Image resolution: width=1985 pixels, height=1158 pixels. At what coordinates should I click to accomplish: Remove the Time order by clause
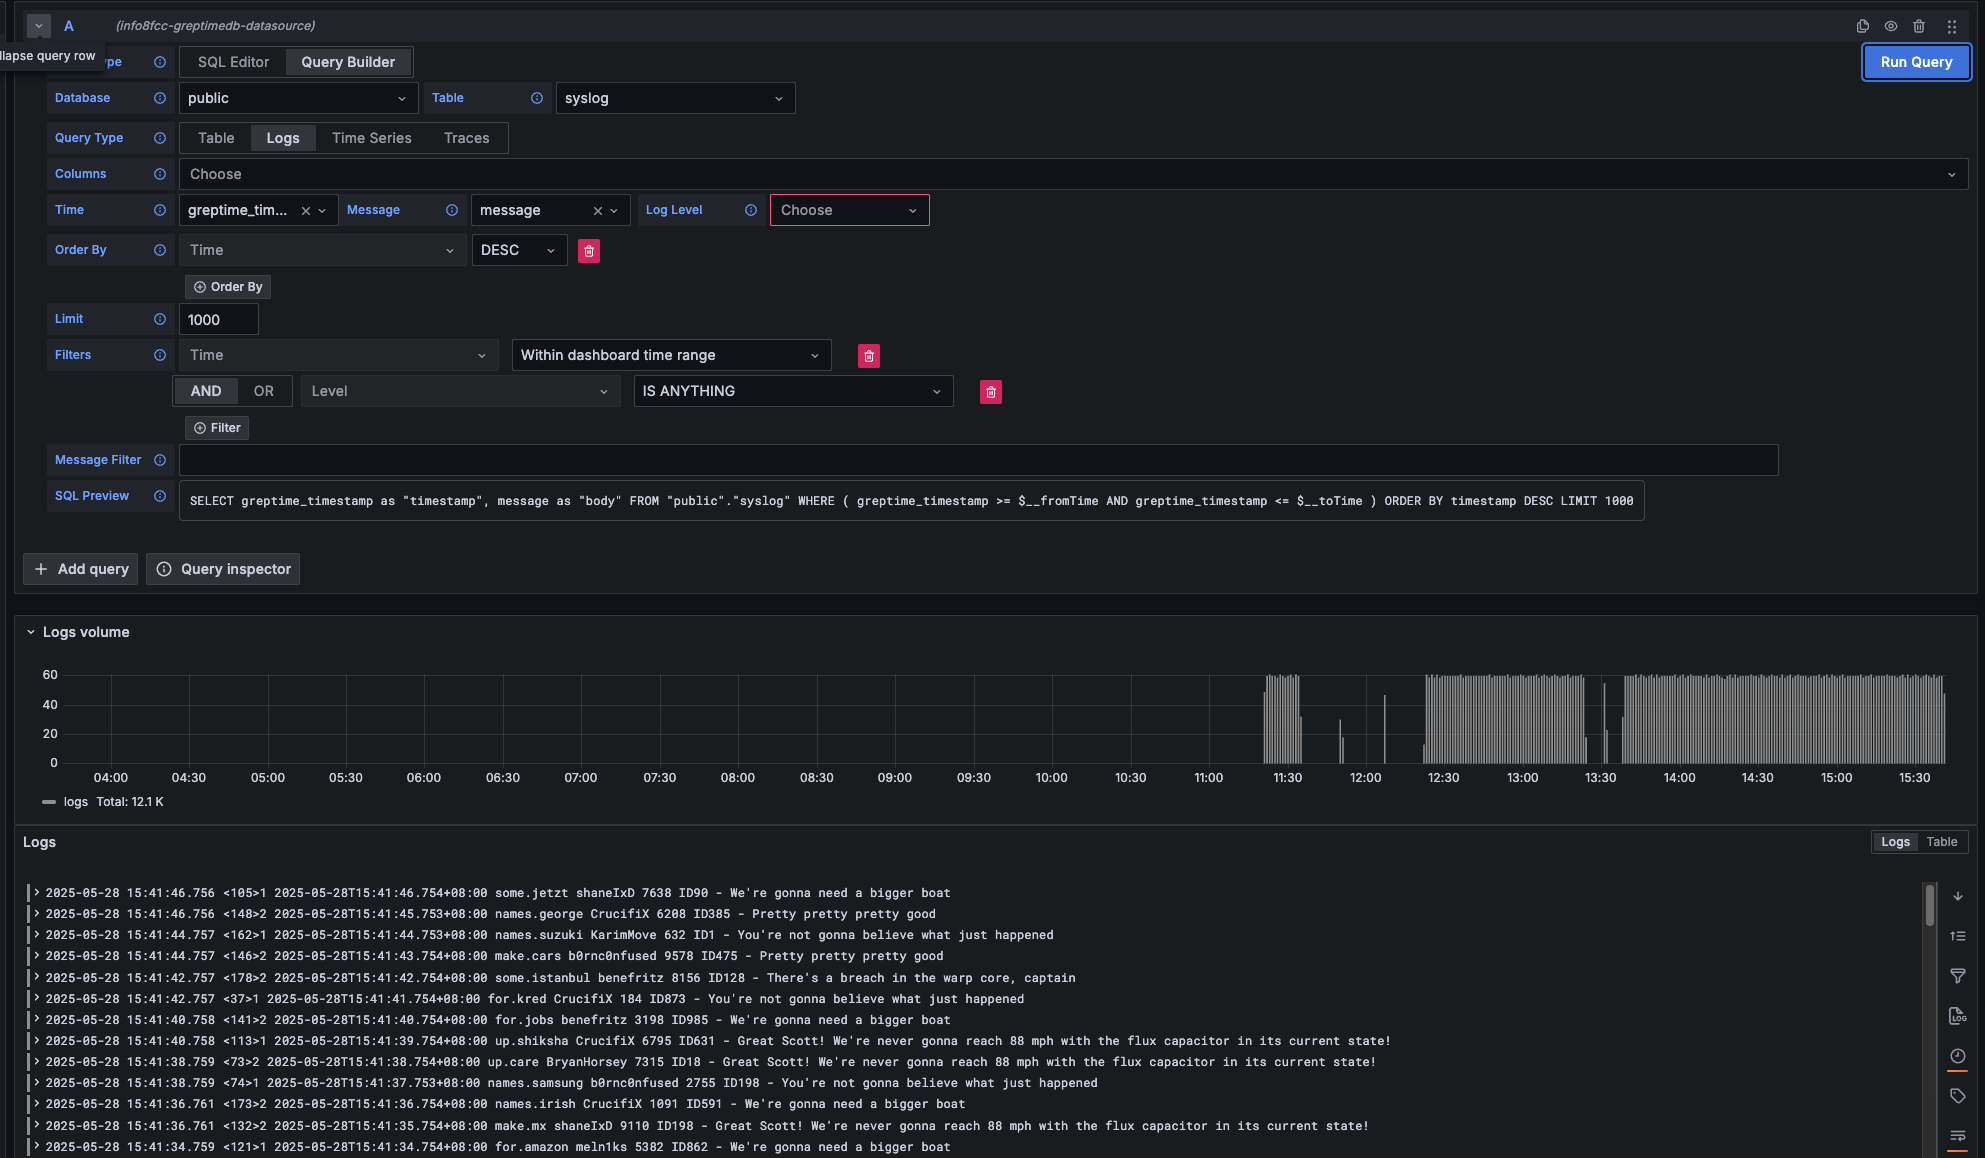tap(589, 251)
